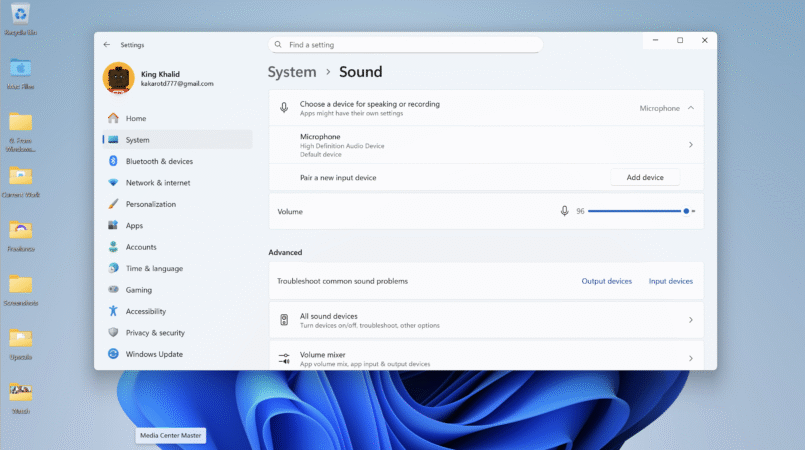
Task: Open Gaming settings page
Action: 178,289
